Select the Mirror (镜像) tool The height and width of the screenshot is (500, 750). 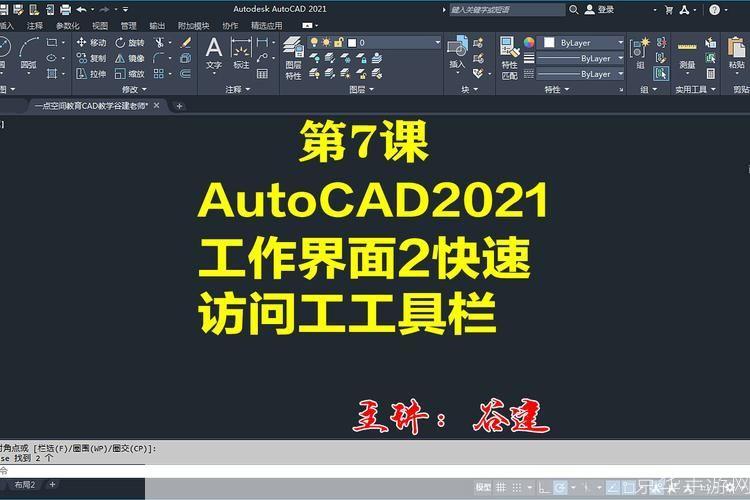click(x=130, y=58)
